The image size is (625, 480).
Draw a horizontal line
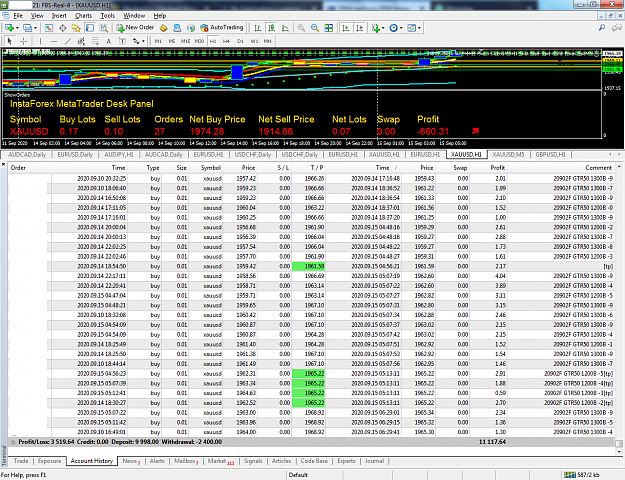(54, 41)
